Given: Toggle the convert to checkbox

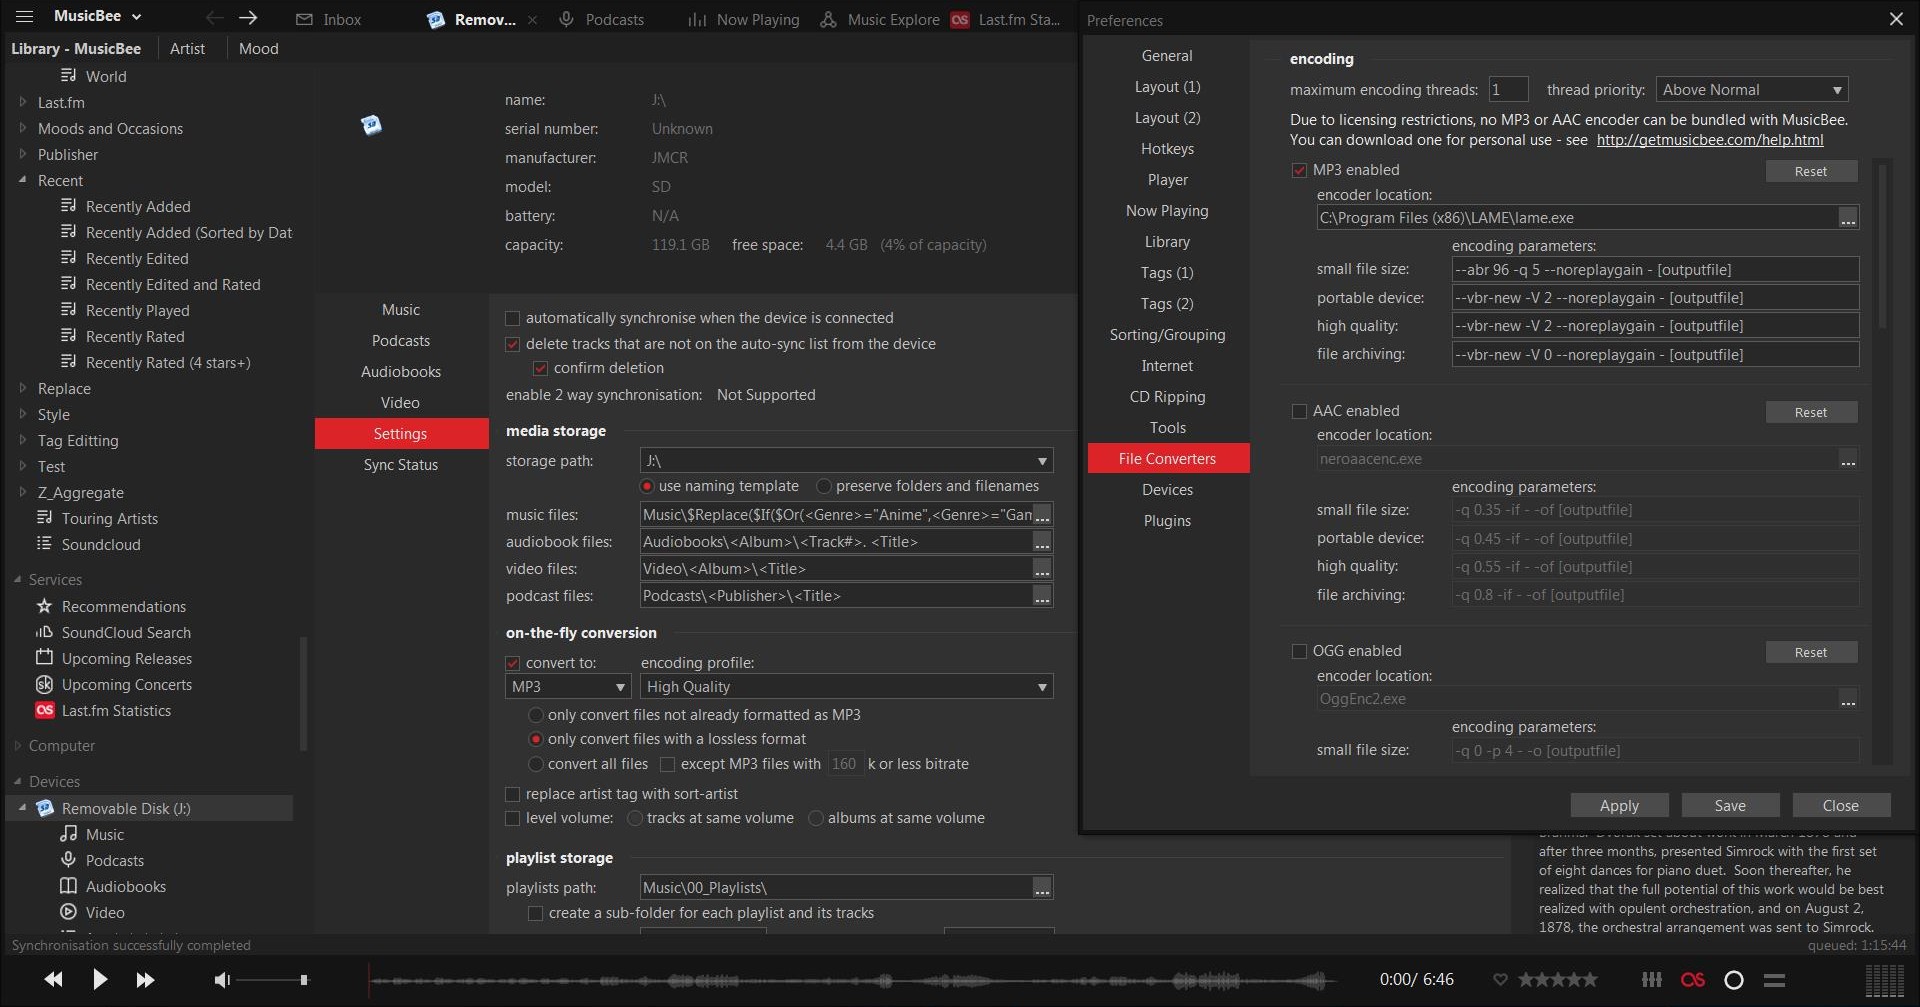Looking at the screenshot, I should click(513, 663).
